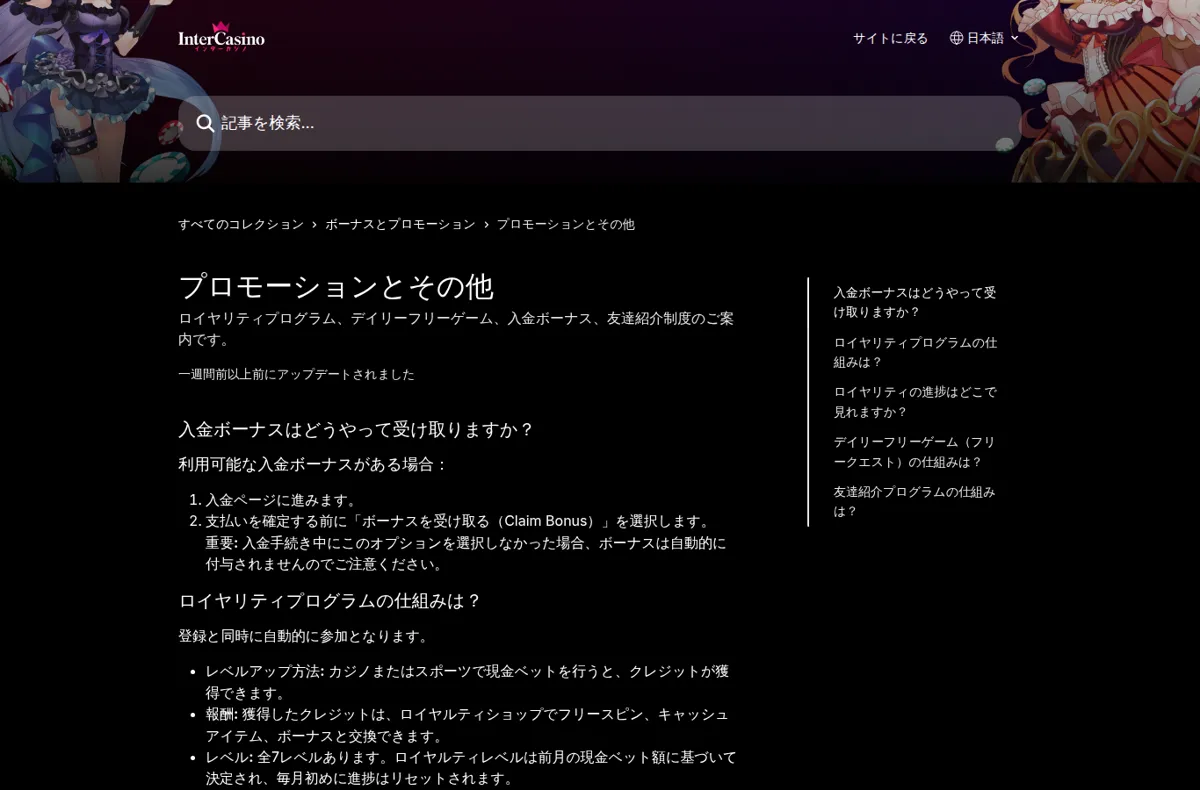Click the breadcrumb chevron after すべてのコレクション
1200x790 pixels.
[314, 225]
